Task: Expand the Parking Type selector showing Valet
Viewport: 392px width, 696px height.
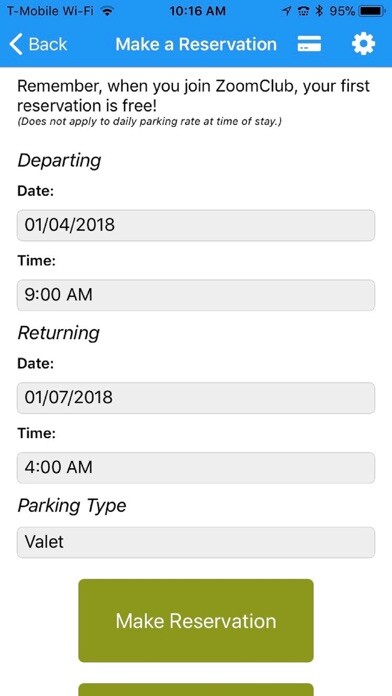Action: tap(196, 542)
